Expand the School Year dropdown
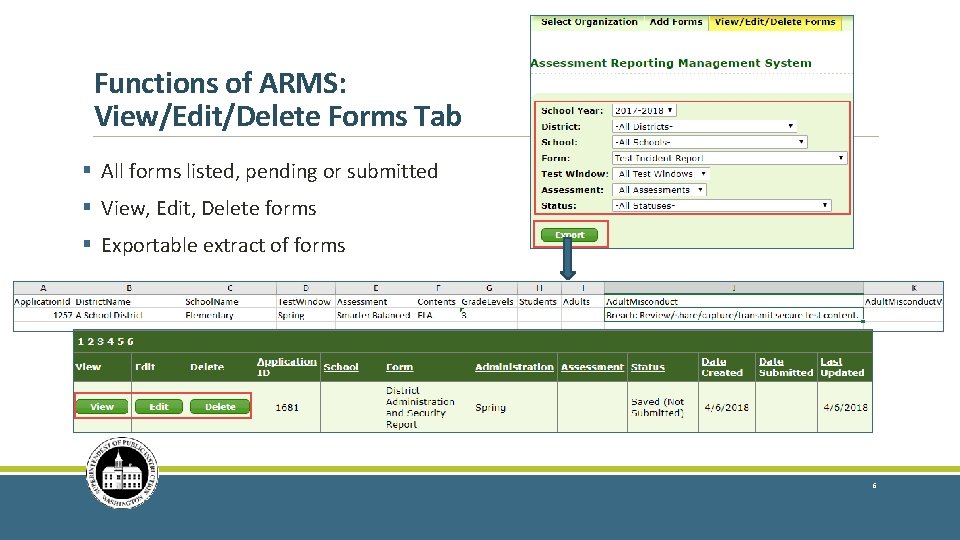The image size is (960, 540). tap(644, 111)
